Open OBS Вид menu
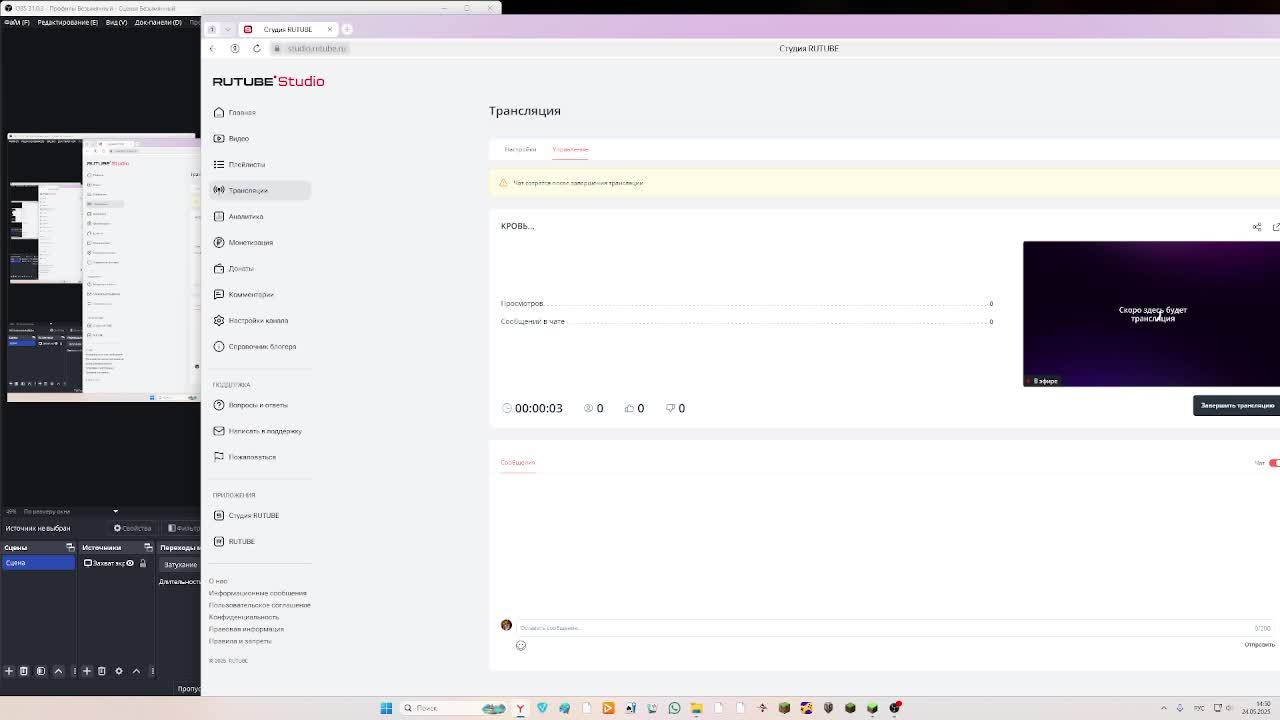 (x=116, y=22)
